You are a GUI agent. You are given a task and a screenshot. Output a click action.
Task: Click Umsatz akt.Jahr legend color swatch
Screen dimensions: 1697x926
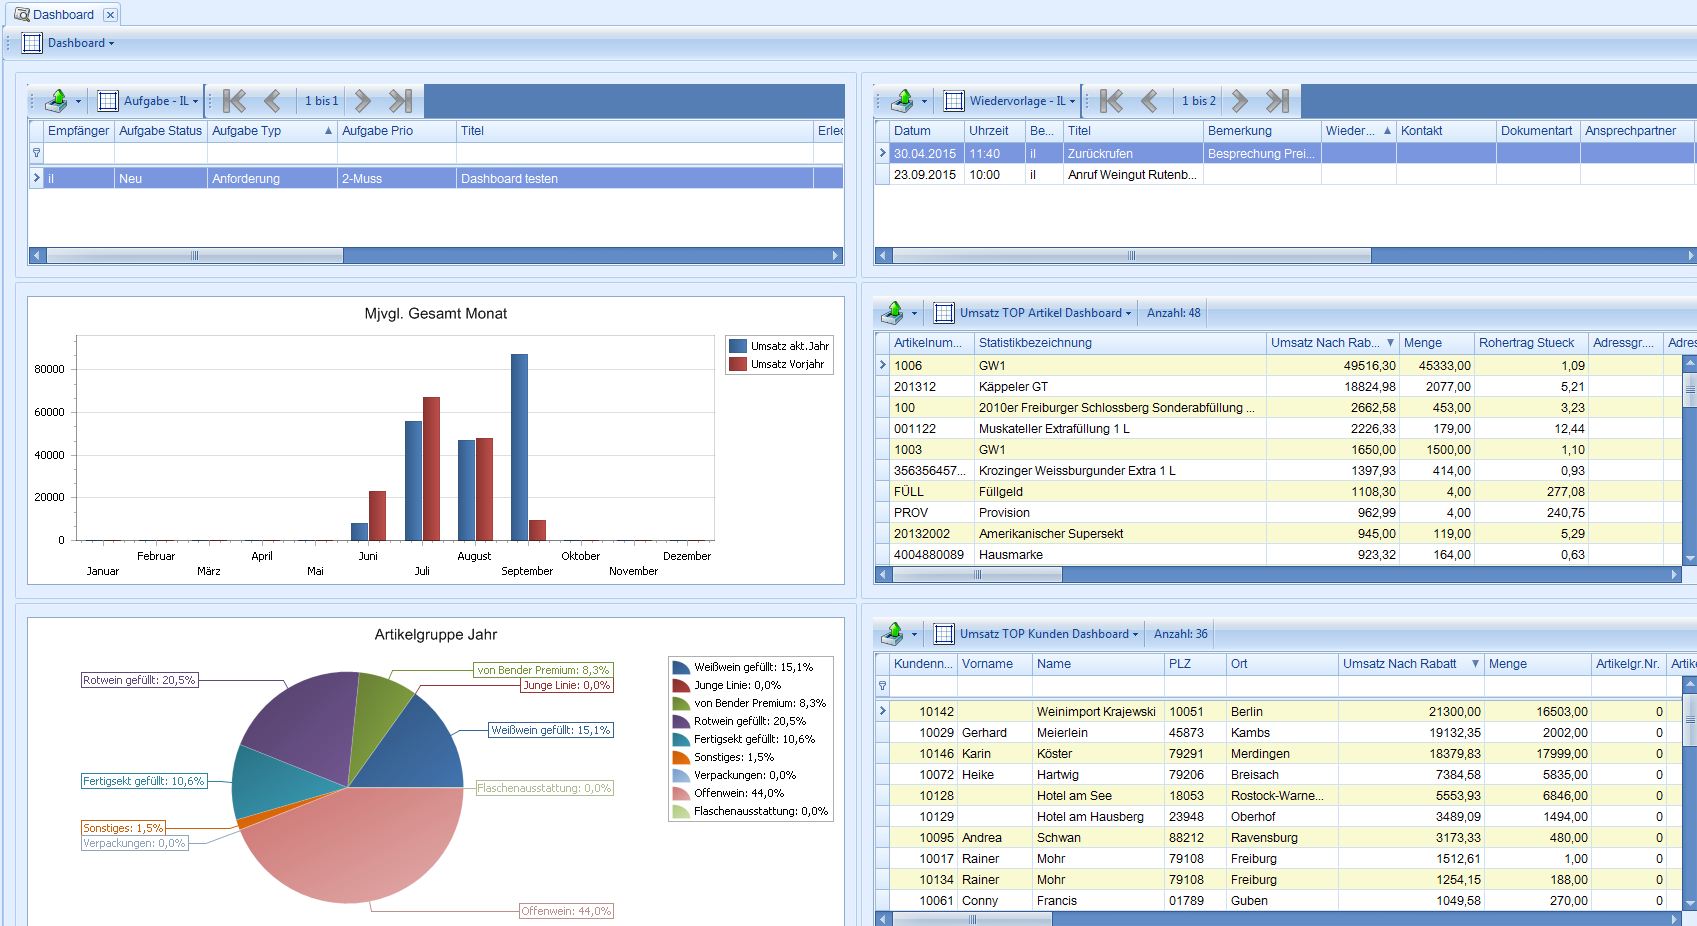[738, 346]
